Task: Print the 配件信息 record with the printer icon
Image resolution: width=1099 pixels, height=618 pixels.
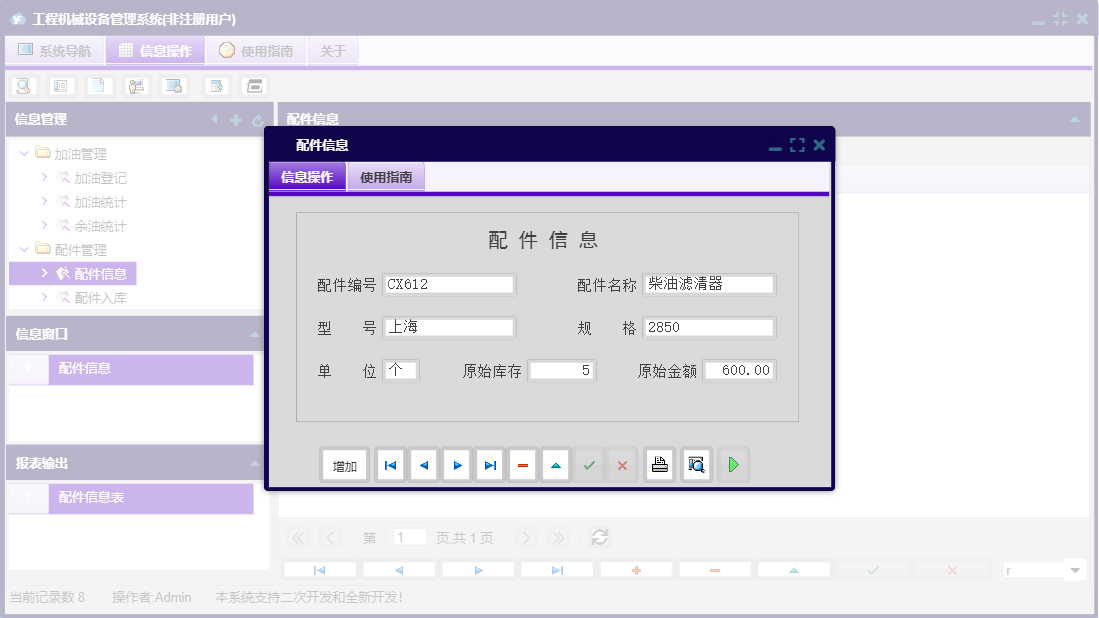Action: tap(659, 464)
